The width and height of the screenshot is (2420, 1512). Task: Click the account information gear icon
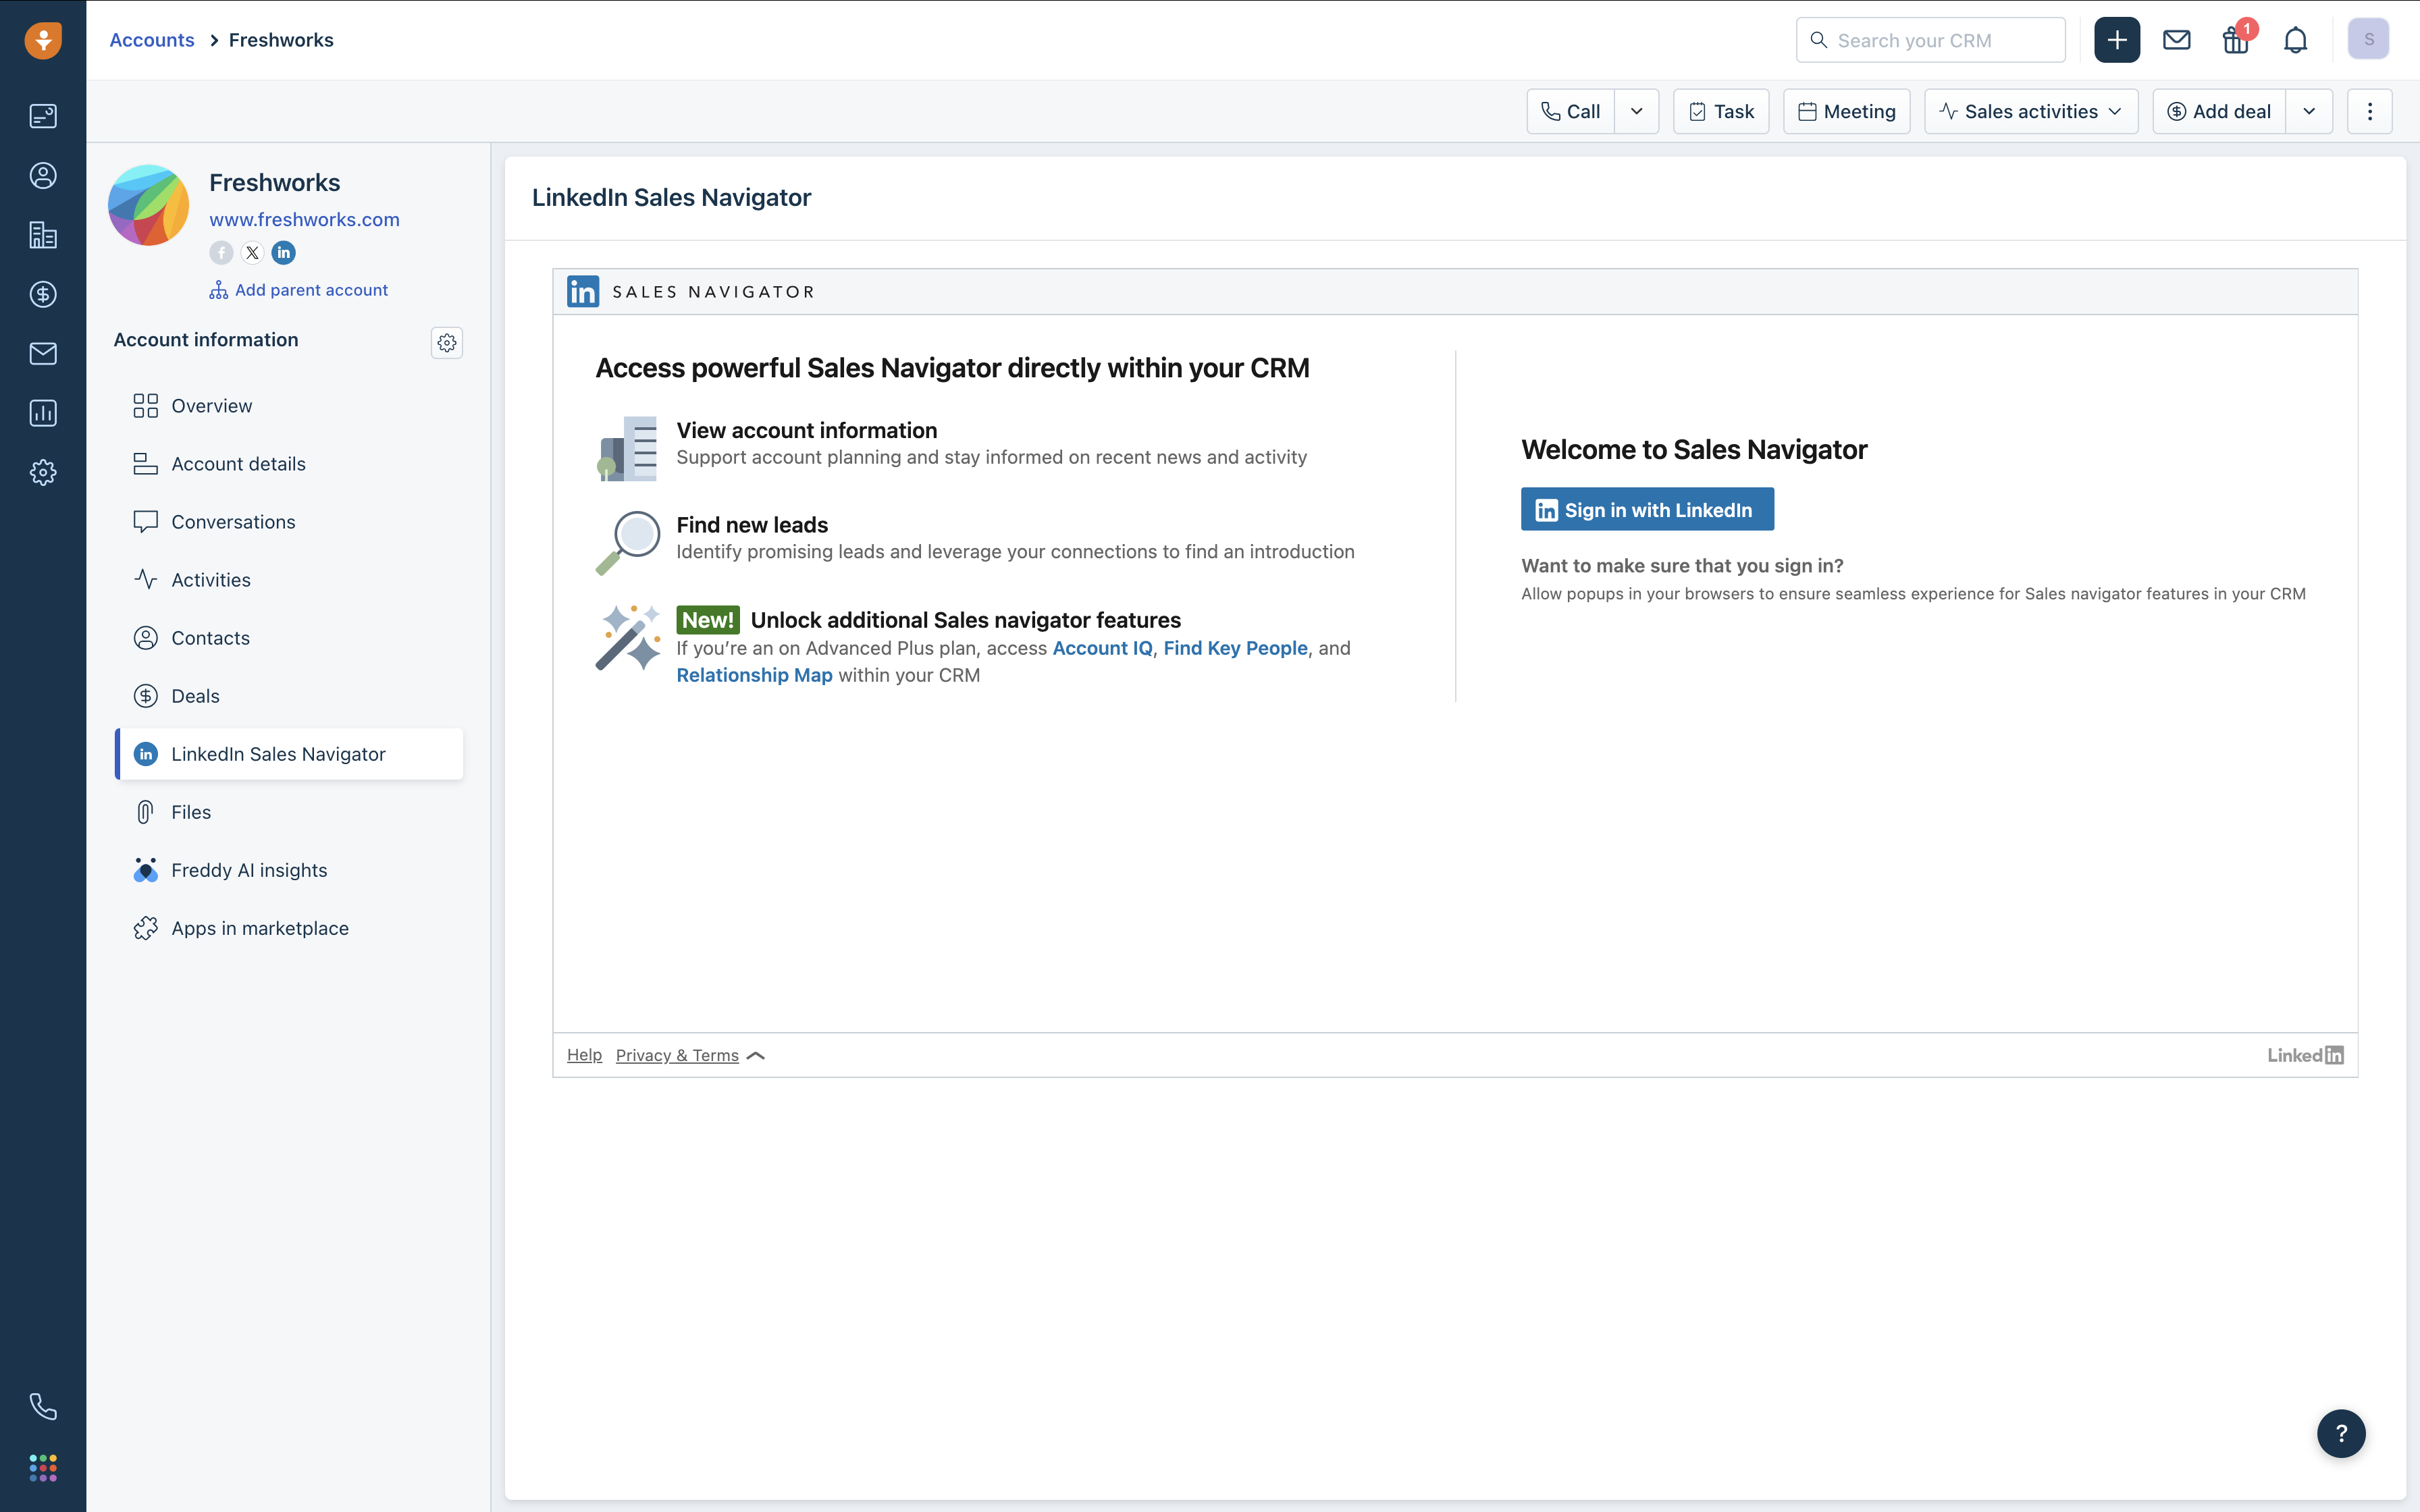click(x=447, y=343)
